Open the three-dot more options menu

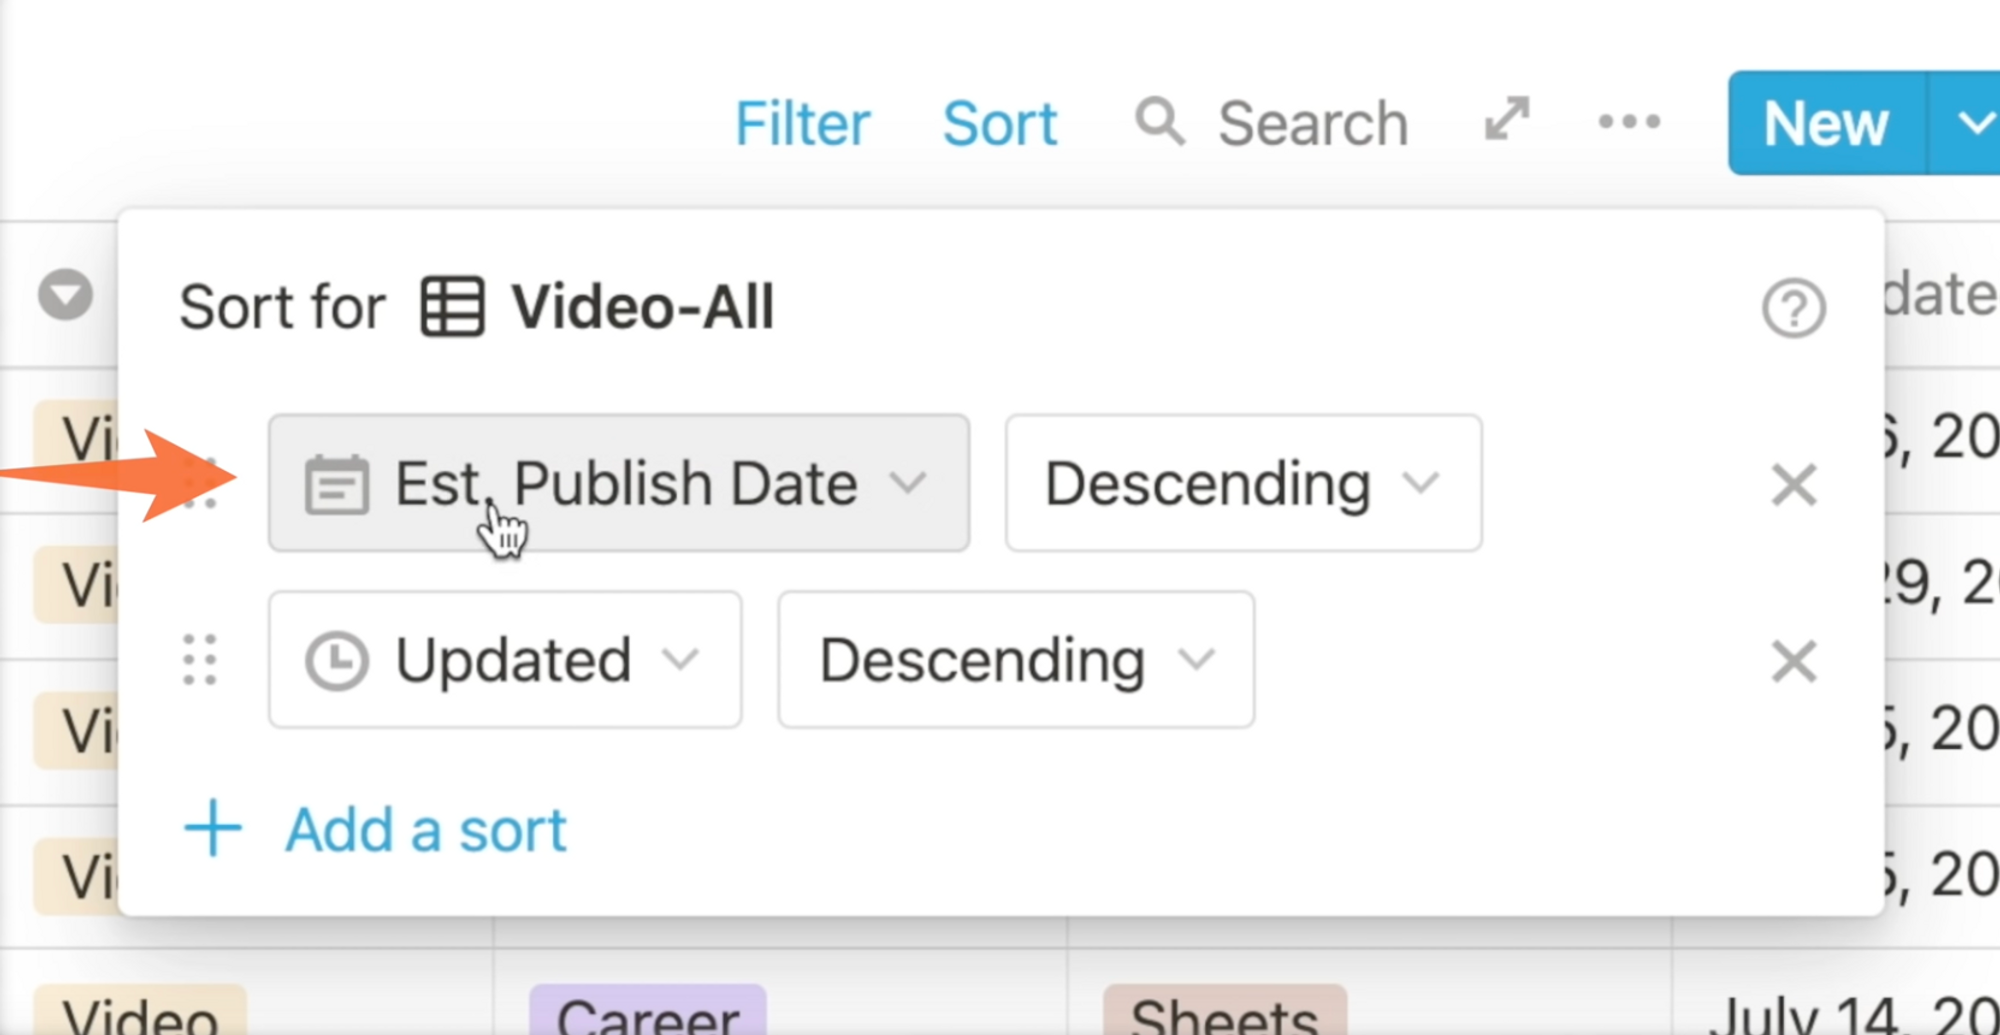1629,122
